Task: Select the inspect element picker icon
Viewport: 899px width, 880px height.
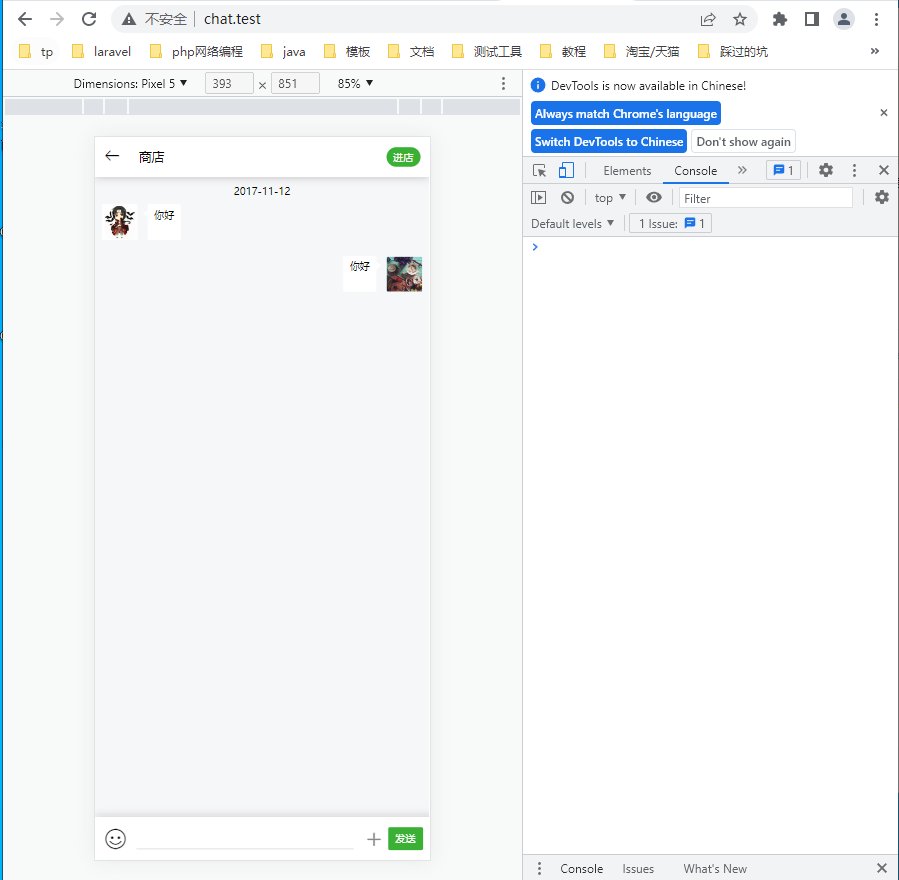Action: click(540, 170)
